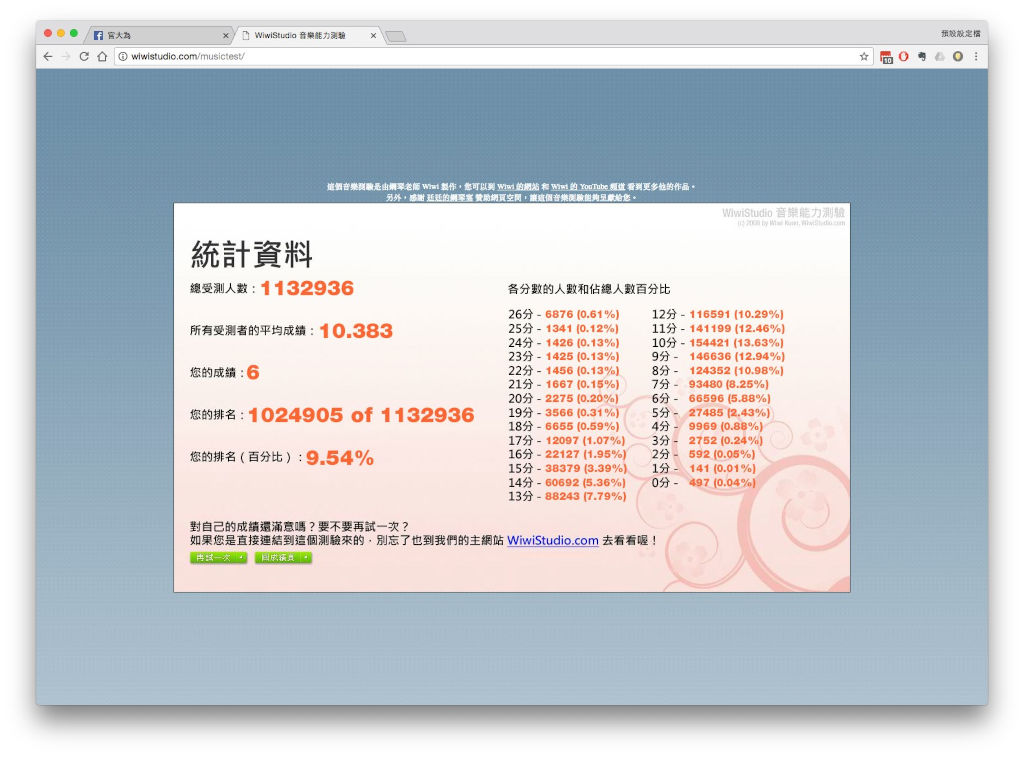Image resolution: width=1024 pixels, height=757 pixels.
Task: Click the Google Drive extension icon
Action: pos(940,57)
